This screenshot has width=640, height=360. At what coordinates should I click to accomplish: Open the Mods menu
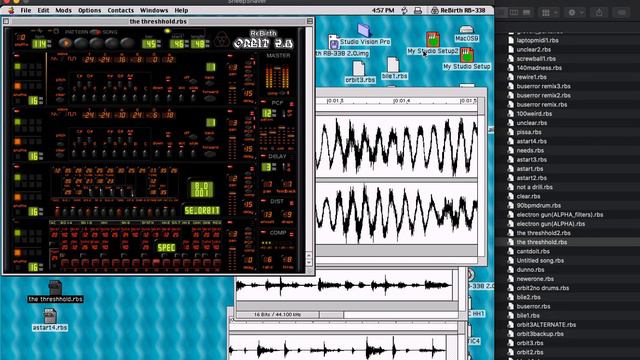pyautogui.click(x=63, y=10)
